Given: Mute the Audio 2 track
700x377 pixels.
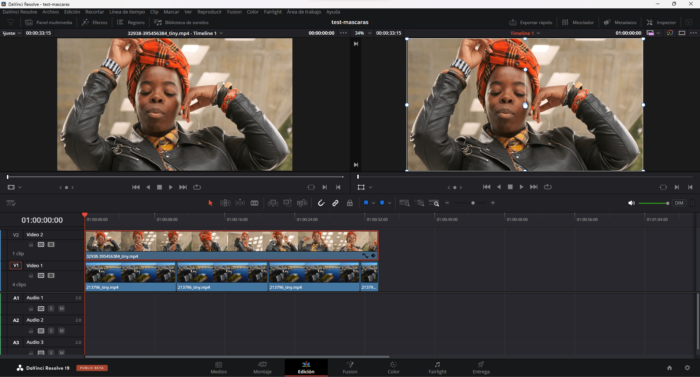Looking at the screenshot, I should point(62,331).
